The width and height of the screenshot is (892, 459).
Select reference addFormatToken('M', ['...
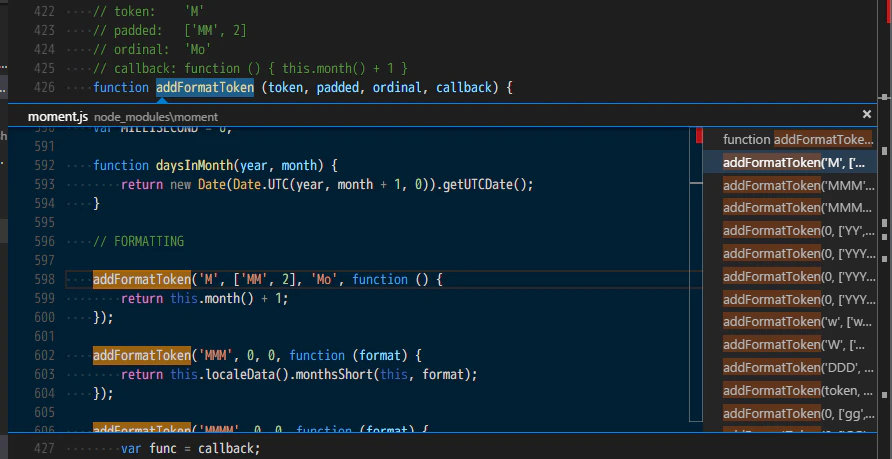pyautogui.click(x=790, y=163)
